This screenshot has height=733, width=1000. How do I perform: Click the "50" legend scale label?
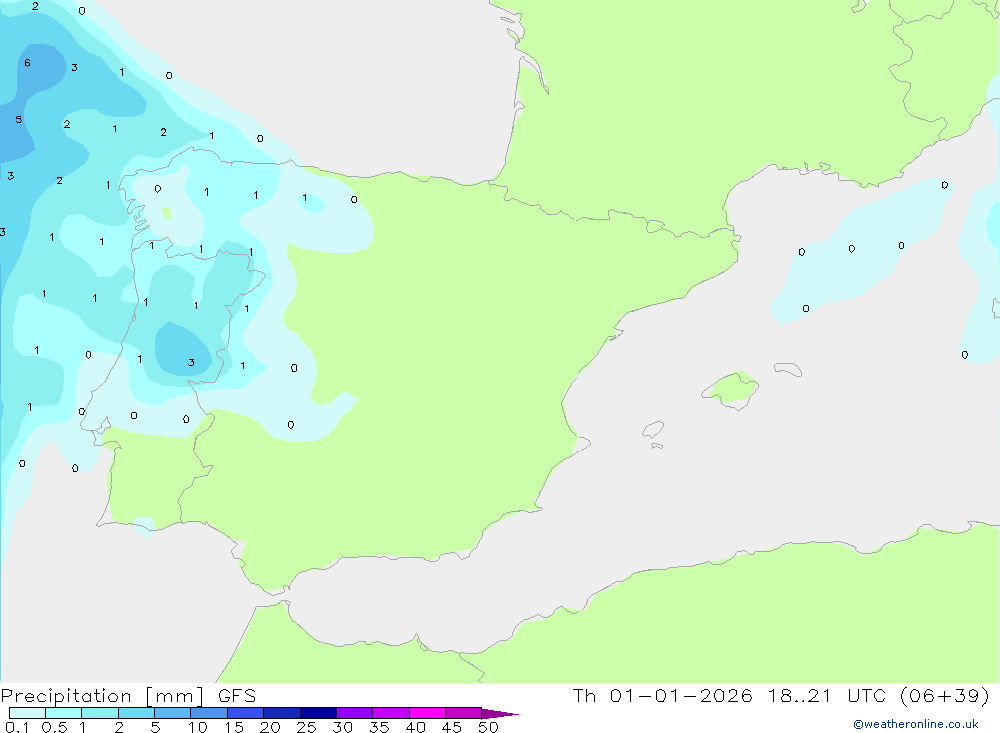488,727
